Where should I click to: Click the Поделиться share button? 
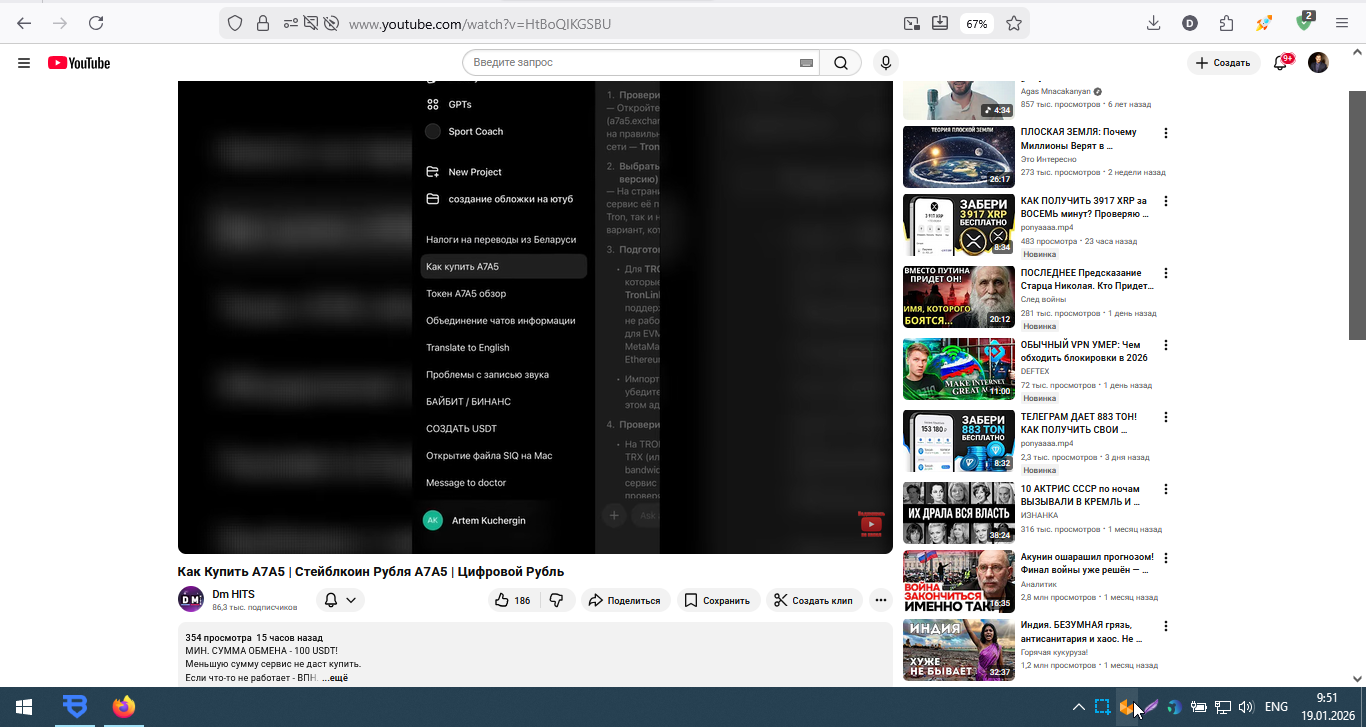[x=624, y=600]
